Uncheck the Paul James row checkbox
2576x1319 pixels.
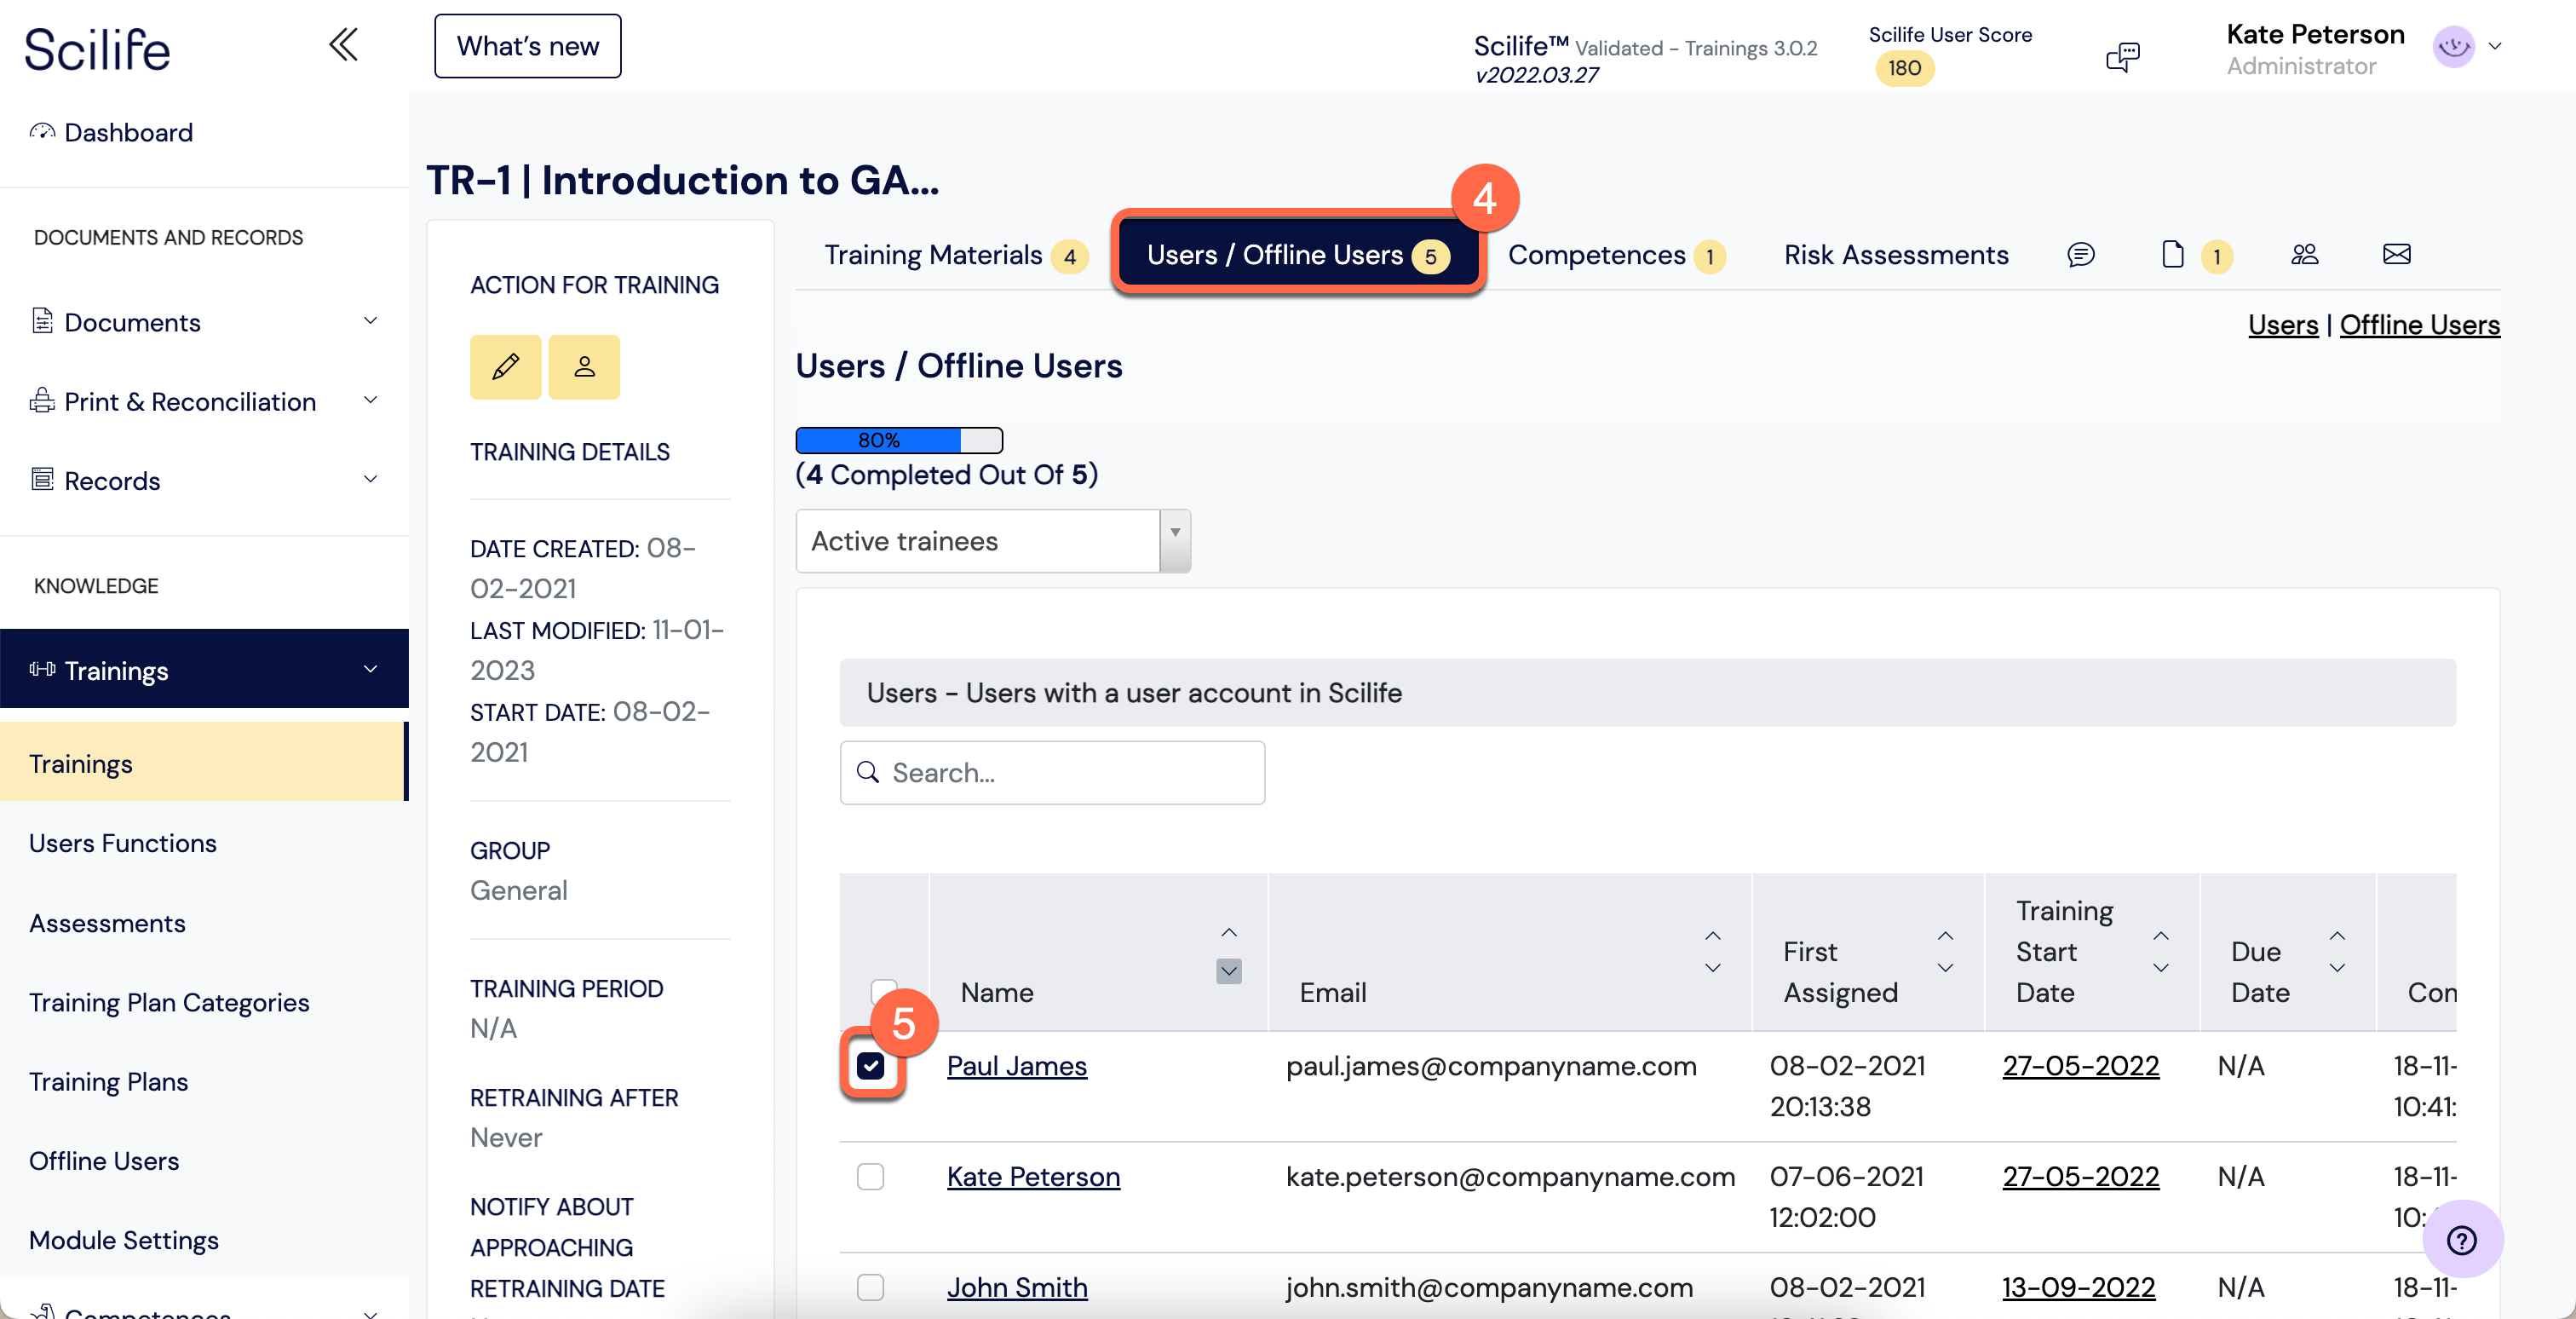tap(870, 1066)
